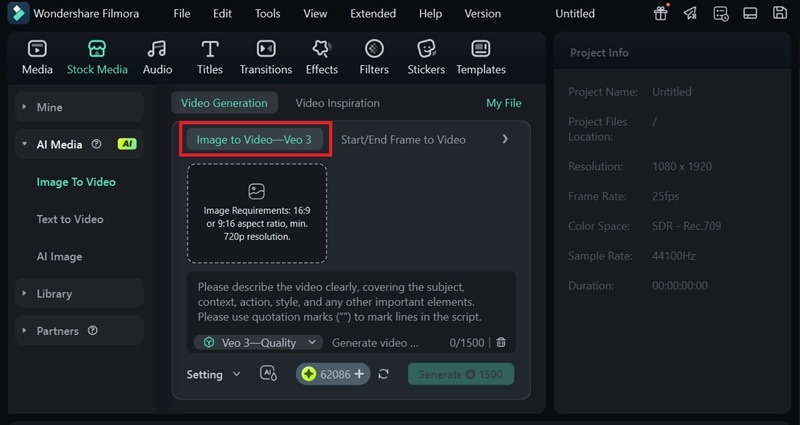Open the Filters panel
The image size is (800, 425).
[374, 57]
